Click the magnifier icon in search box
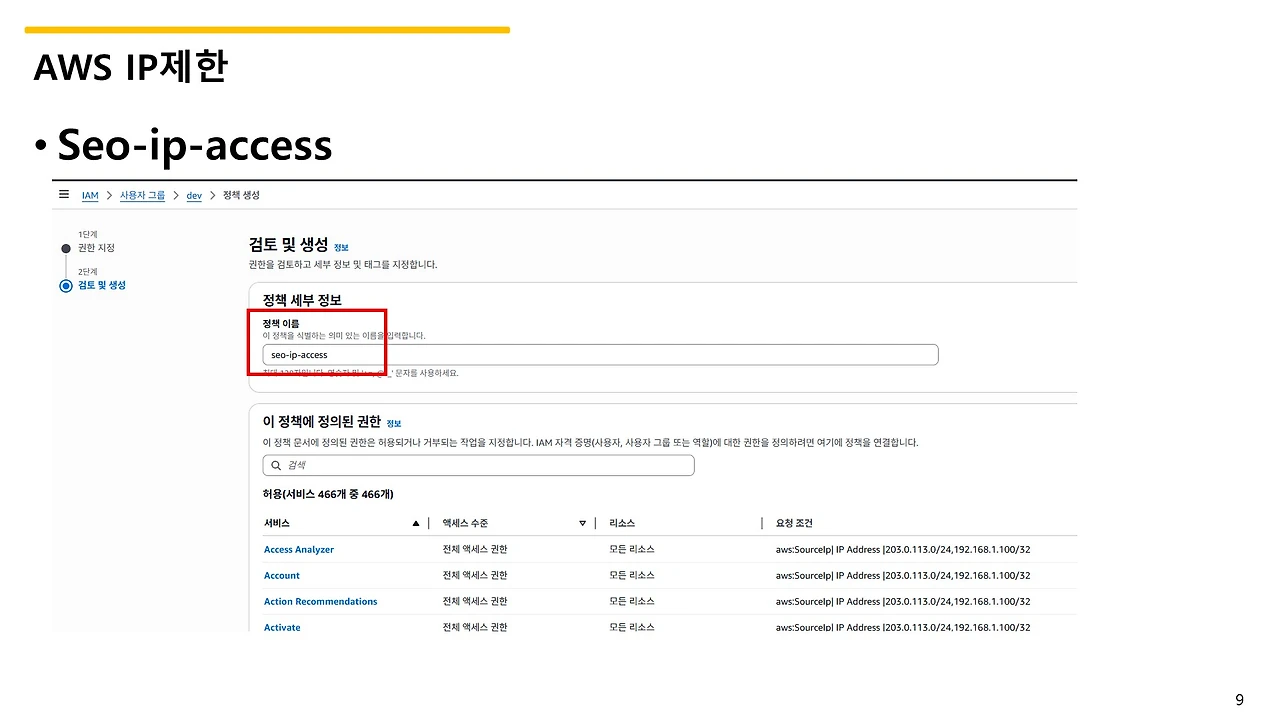The width and height of the screenshot is (1280, 720). click(275, 466)
